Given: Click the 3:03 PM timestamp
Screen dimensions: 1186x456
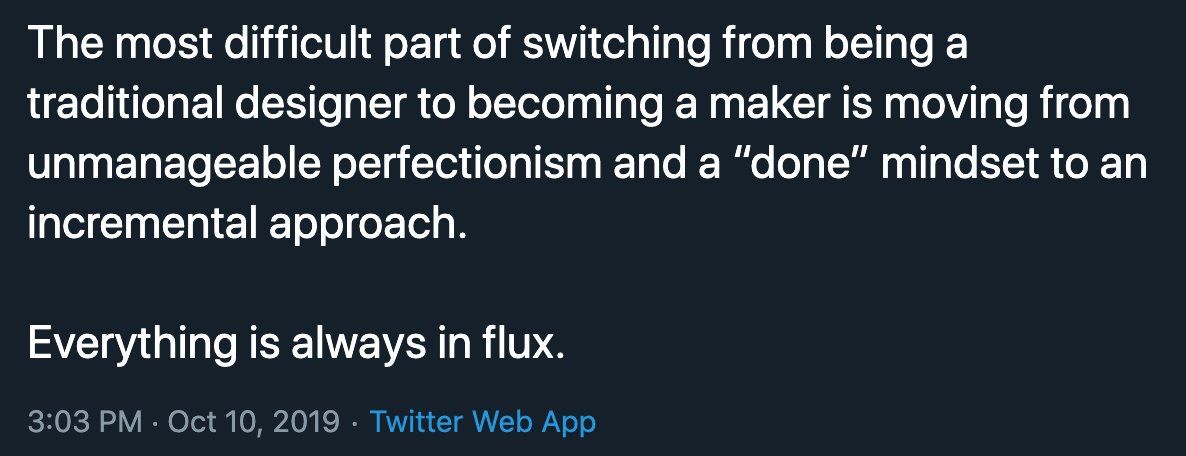Looking at the screenshot, I should coord(85,421).
